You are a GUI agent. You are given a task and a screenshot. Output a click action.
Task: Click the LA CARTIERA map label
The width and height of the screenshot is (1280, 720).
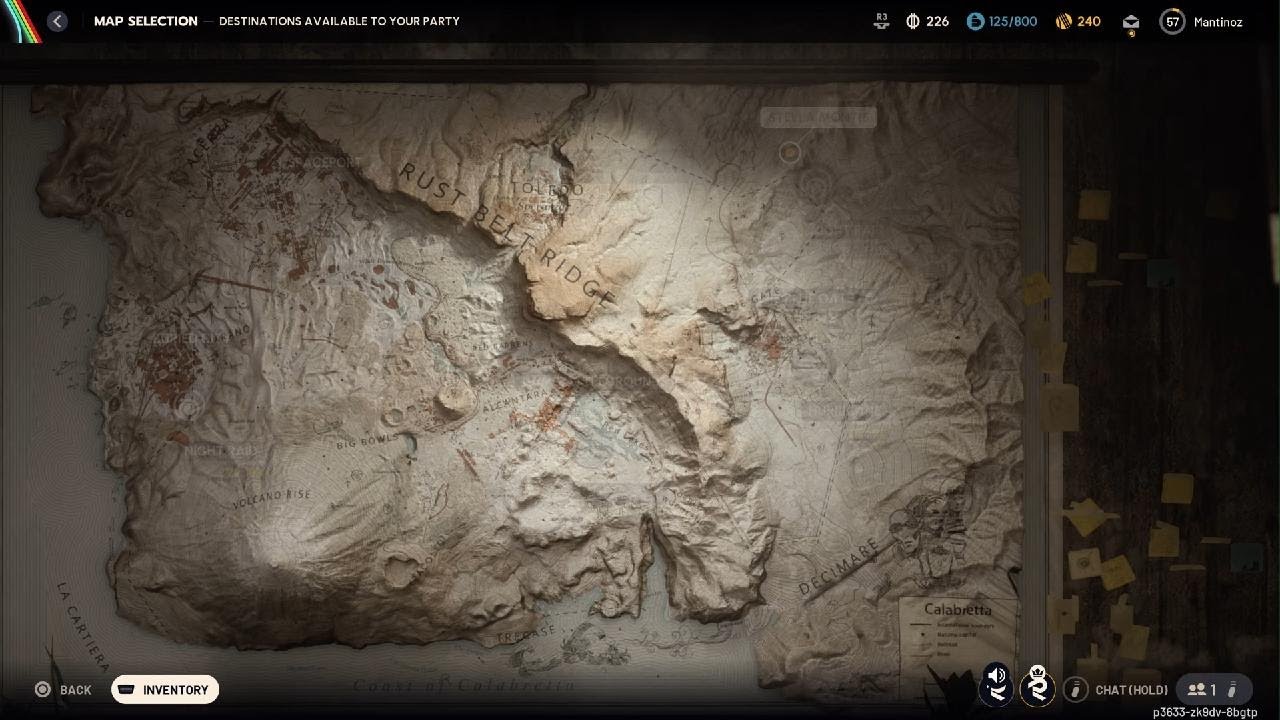(x=84, y=626)
